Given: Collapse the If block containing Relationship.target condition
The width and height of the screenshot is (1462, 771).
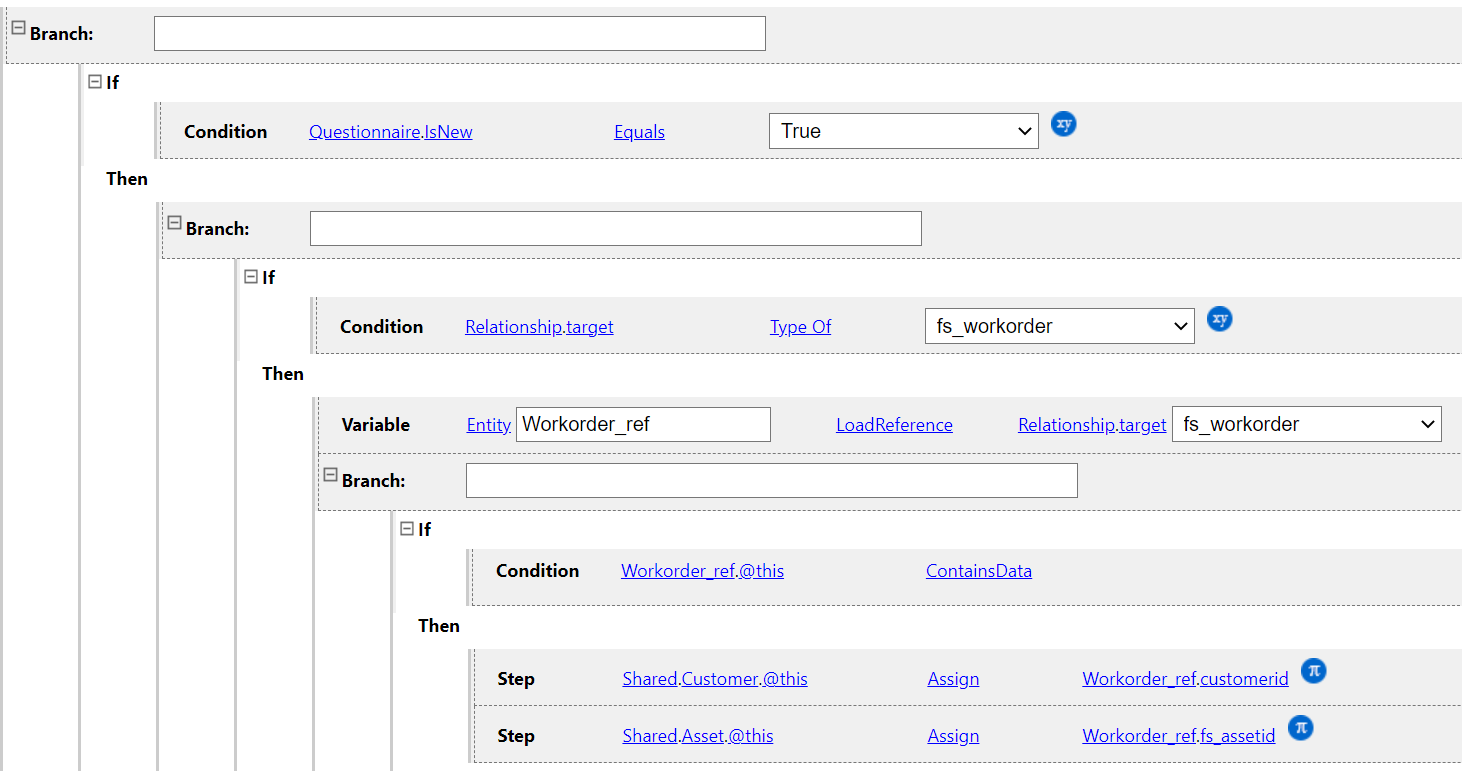Looking at the screenshot, I should (251, 276).
